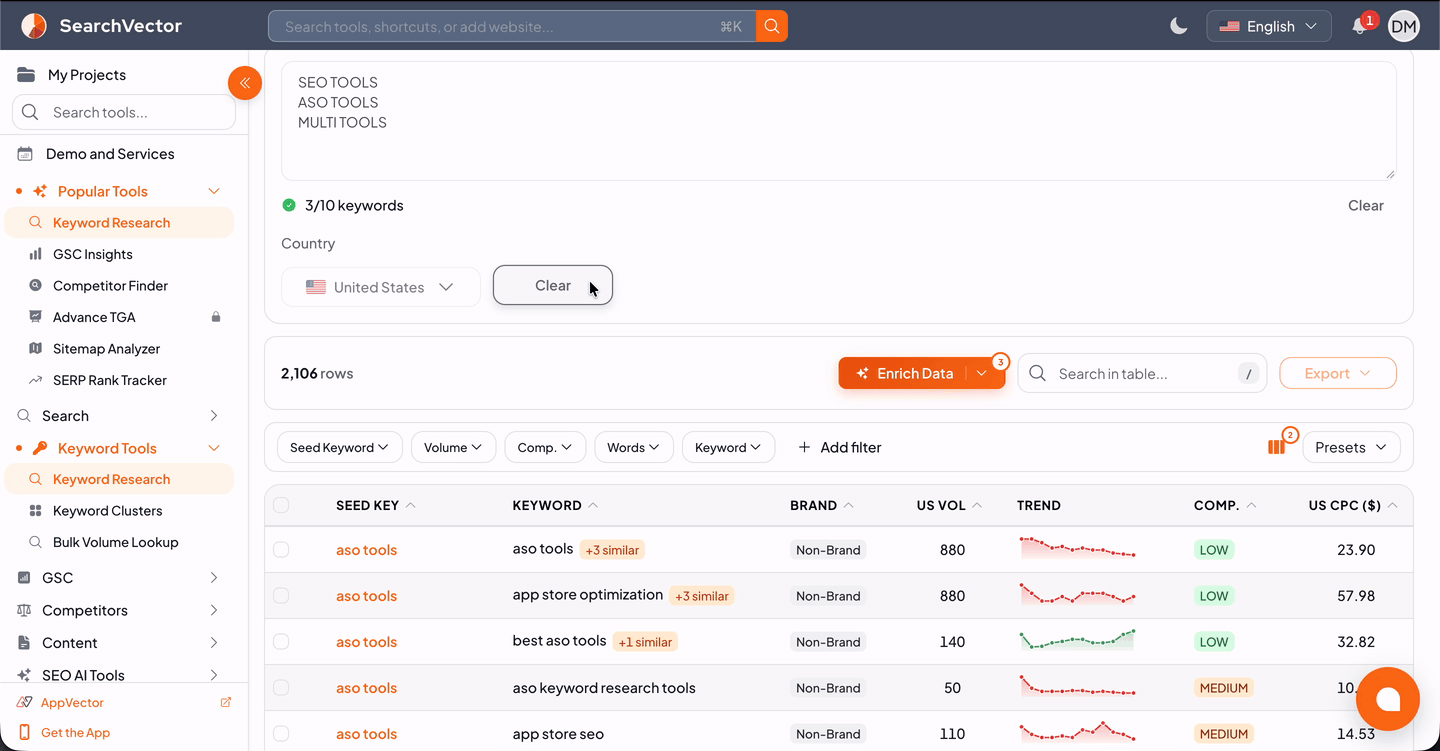The height and width of the screenshot is (751, 1440).
Task: Open the Presets dropdown
Action: pos(1351,447)
